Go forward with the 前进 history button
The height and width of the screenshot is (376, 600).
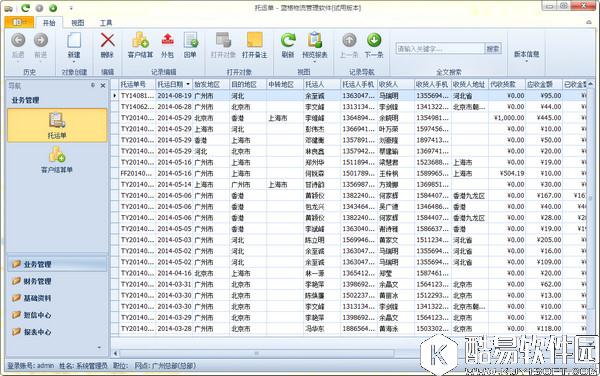coord(41,45)
